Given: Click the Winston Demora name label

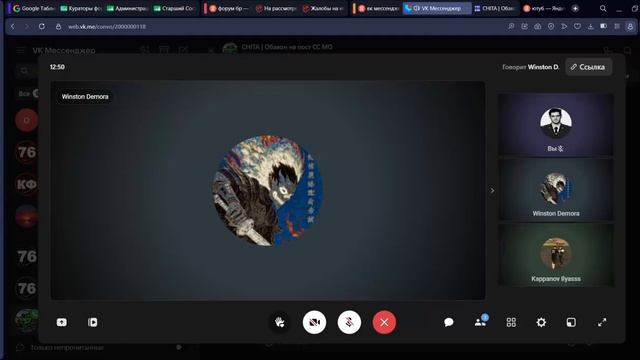Looking at the screenshot, I should click(85, 97).
